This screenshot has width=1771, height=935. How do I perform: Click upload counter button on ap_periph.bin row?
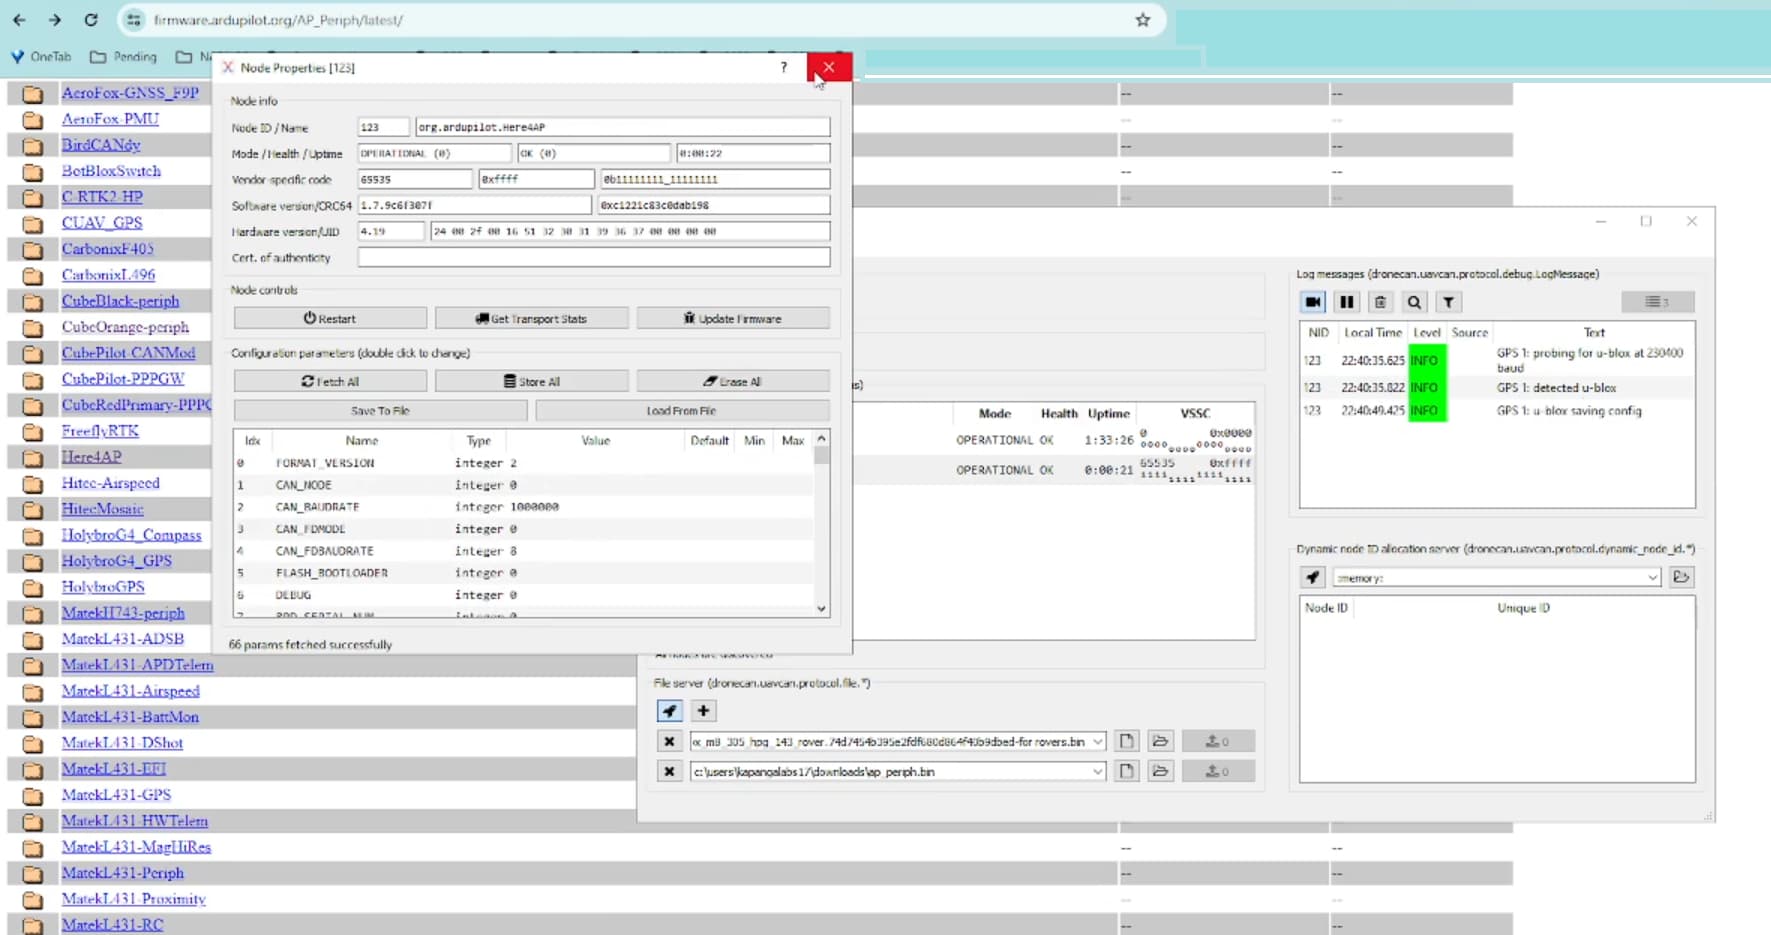click(1218, 771)
